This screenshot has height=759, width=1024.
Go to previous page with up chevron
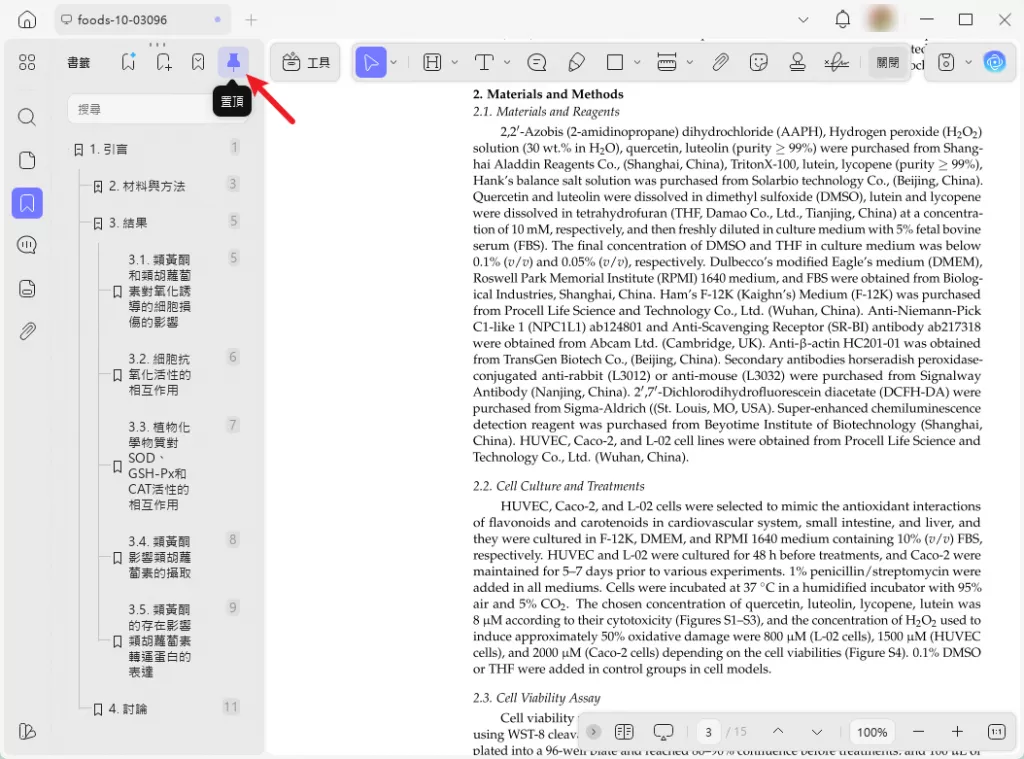[x=778, y=732]
